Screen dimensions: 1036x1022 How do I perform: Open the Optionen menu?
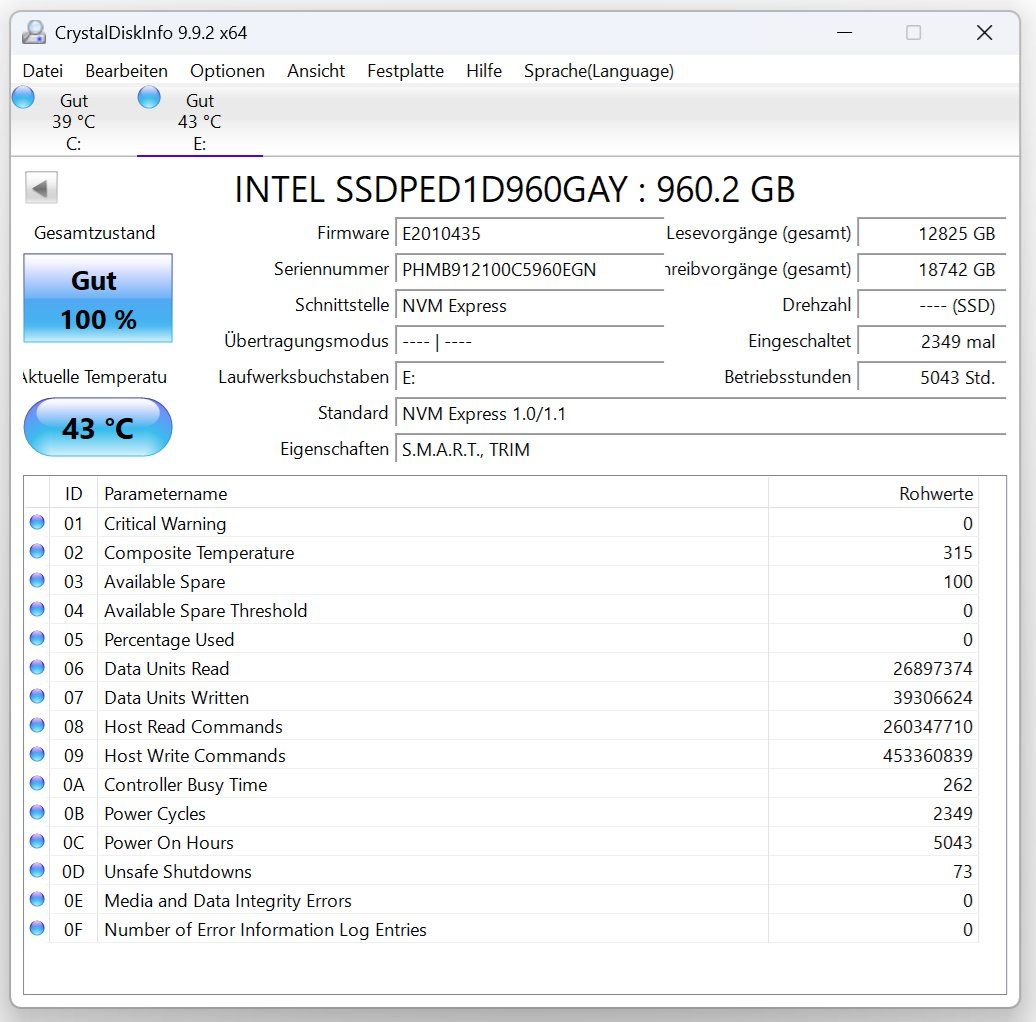227,71
